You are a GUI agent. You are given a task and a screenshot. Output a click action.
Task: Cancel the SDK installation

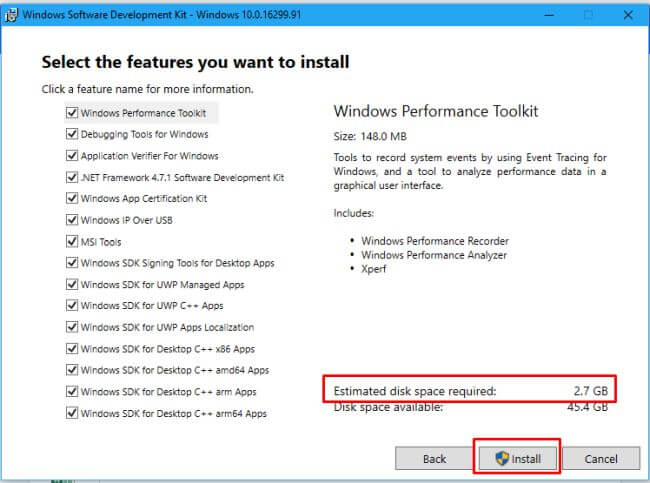pyautogui.click(x=601, y=459)
